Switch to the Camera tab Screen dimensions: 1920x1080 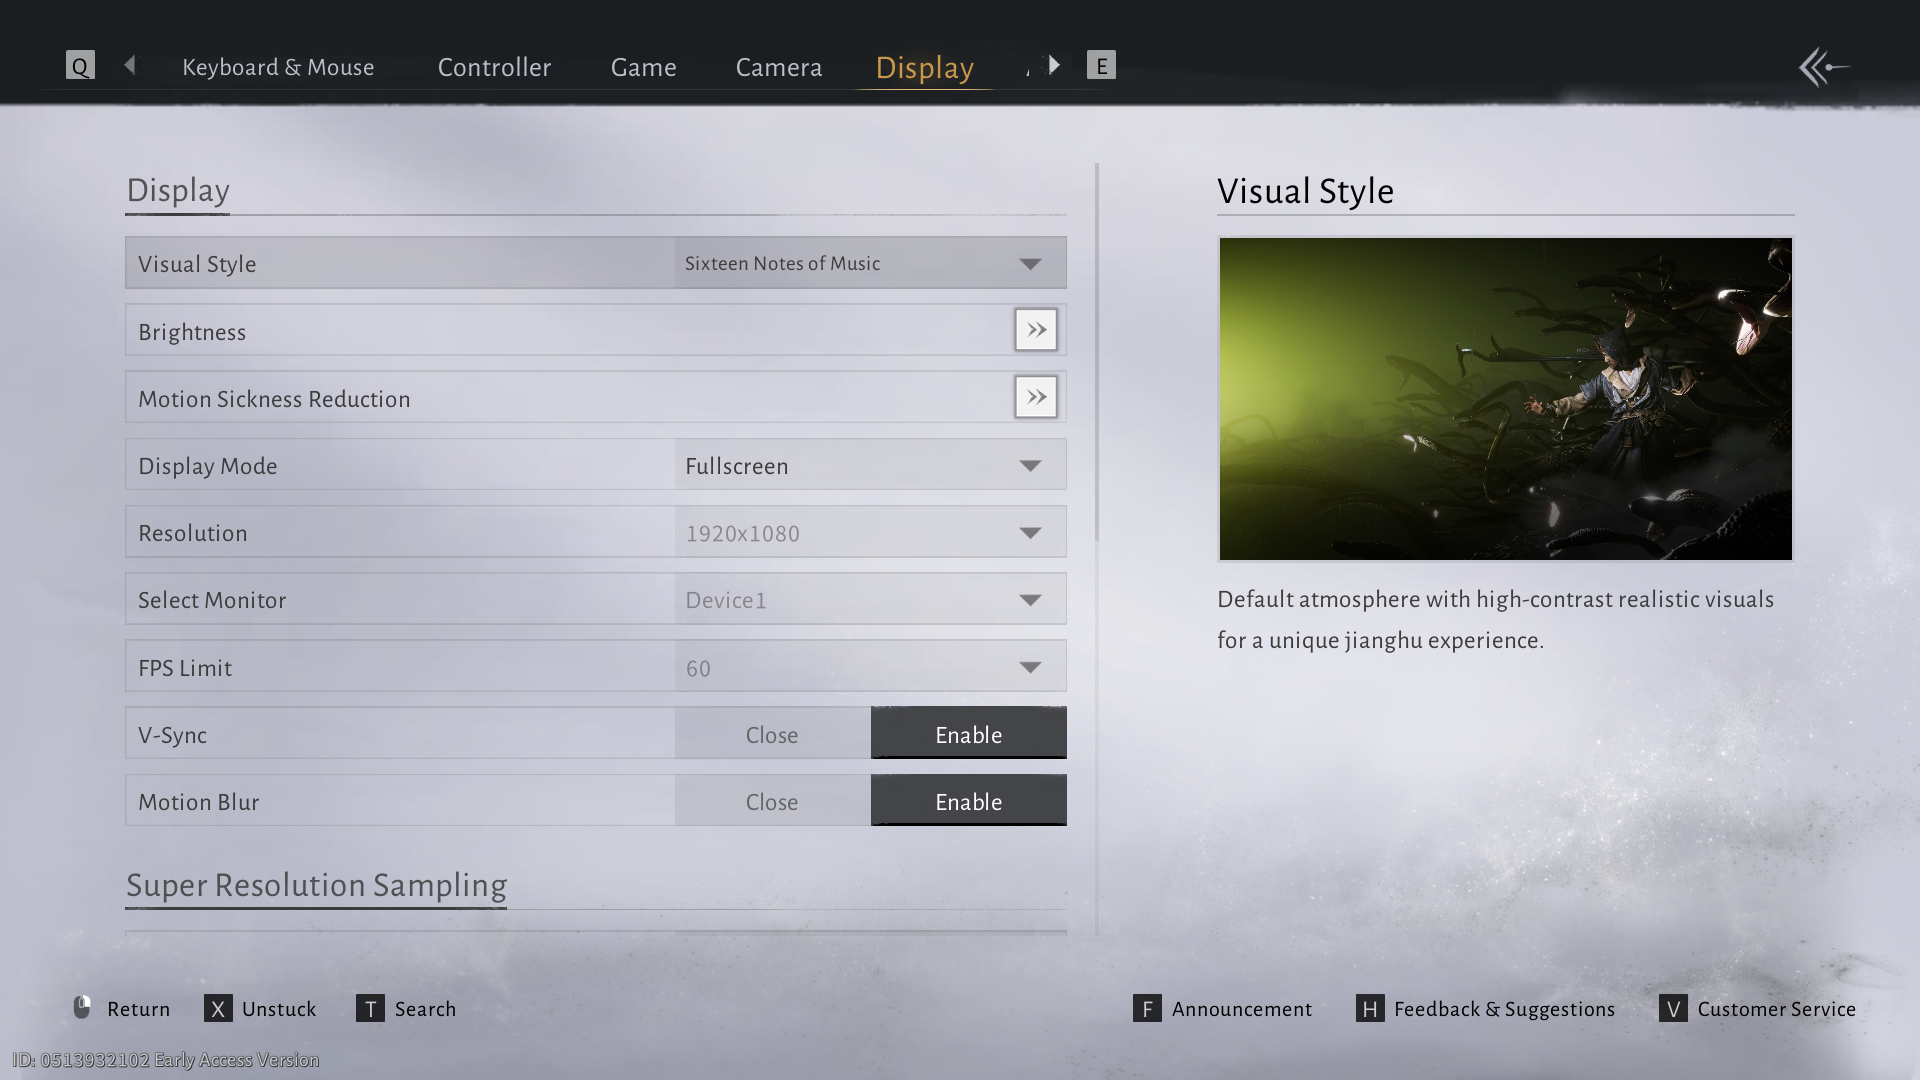click(x=778, y=67)
